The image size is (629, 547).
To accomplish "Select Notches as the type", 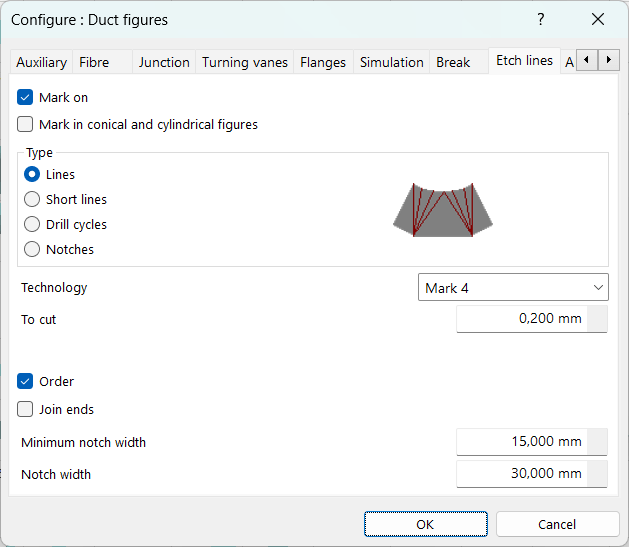I will pos(32,249).
